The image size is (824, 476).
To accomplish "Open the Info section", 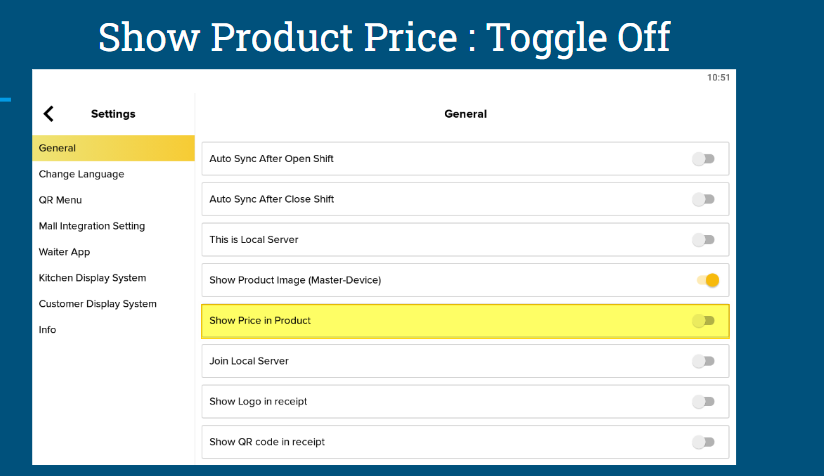I will [x=47, y=329].
